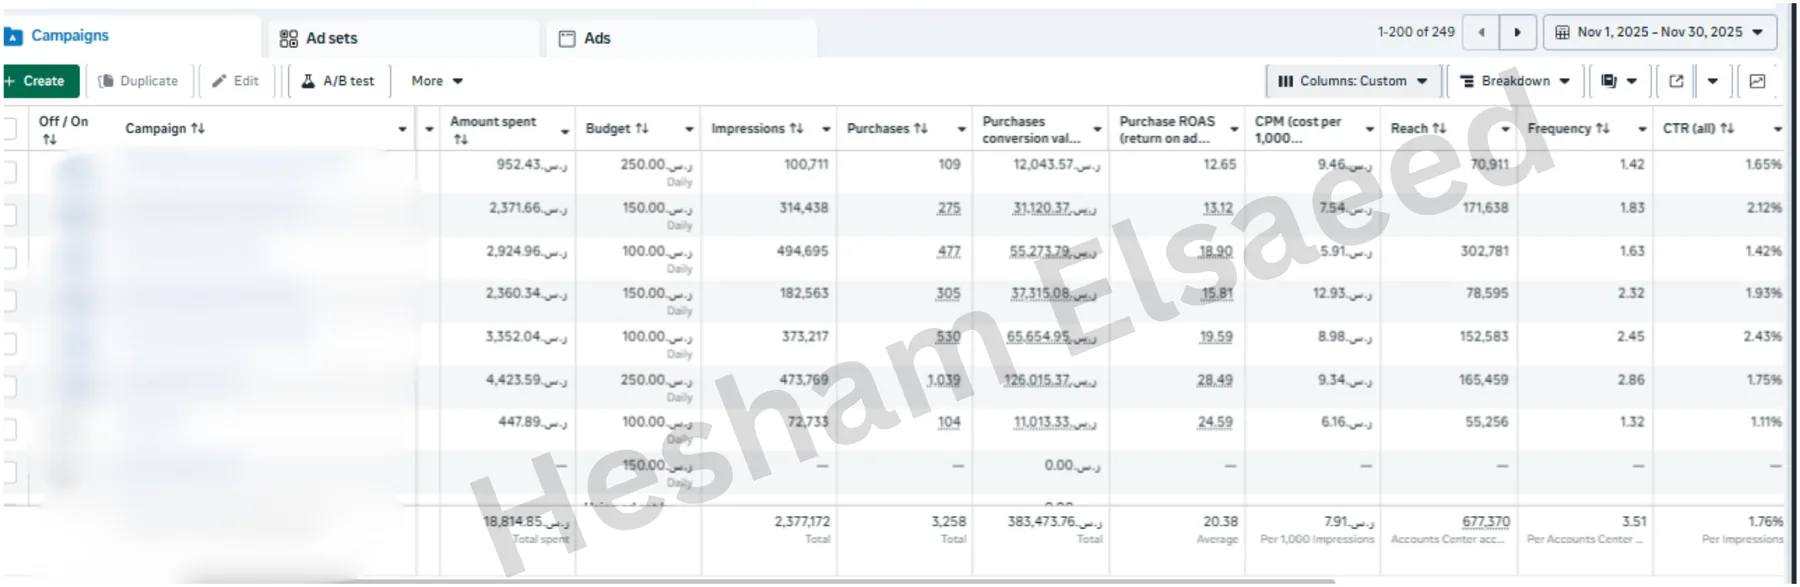The width and height of the screenshot is (1800, 587).
Task: Open the 1,039 purchases link
Action: tap(944, 380)
